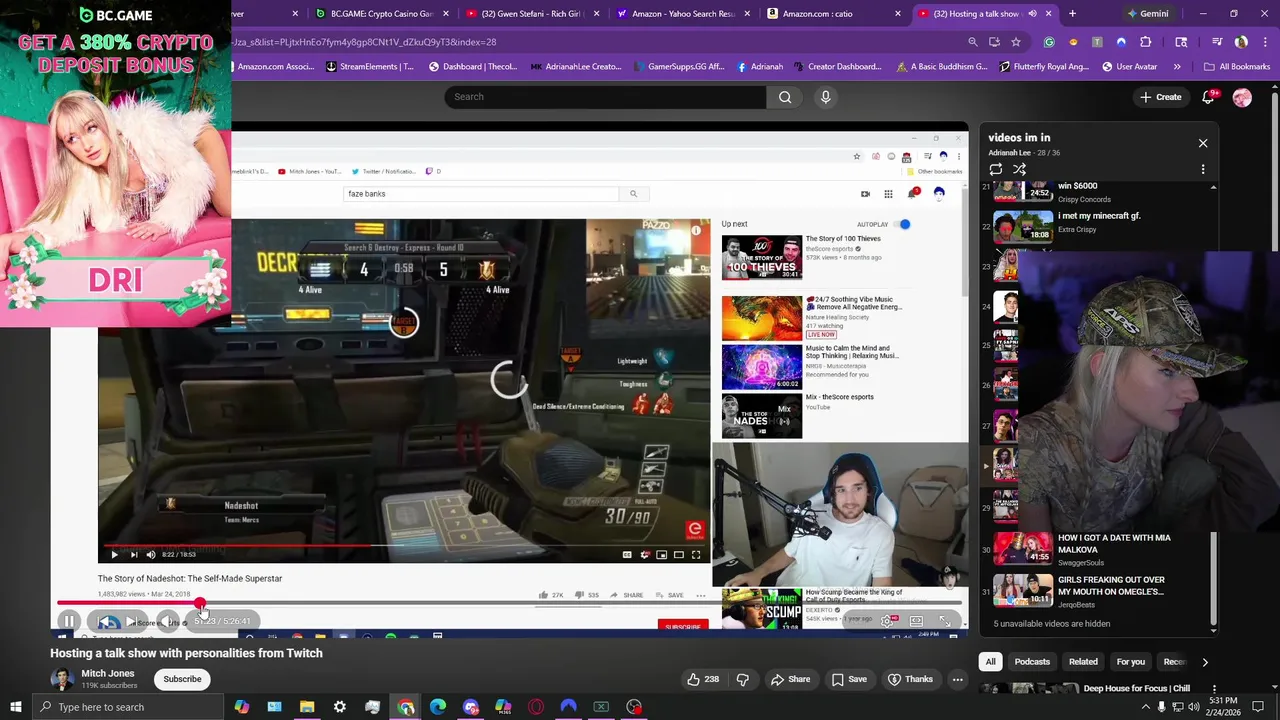Show hidden system tray icons
The image size is (1280, 720).
(x=1145, y=707)
